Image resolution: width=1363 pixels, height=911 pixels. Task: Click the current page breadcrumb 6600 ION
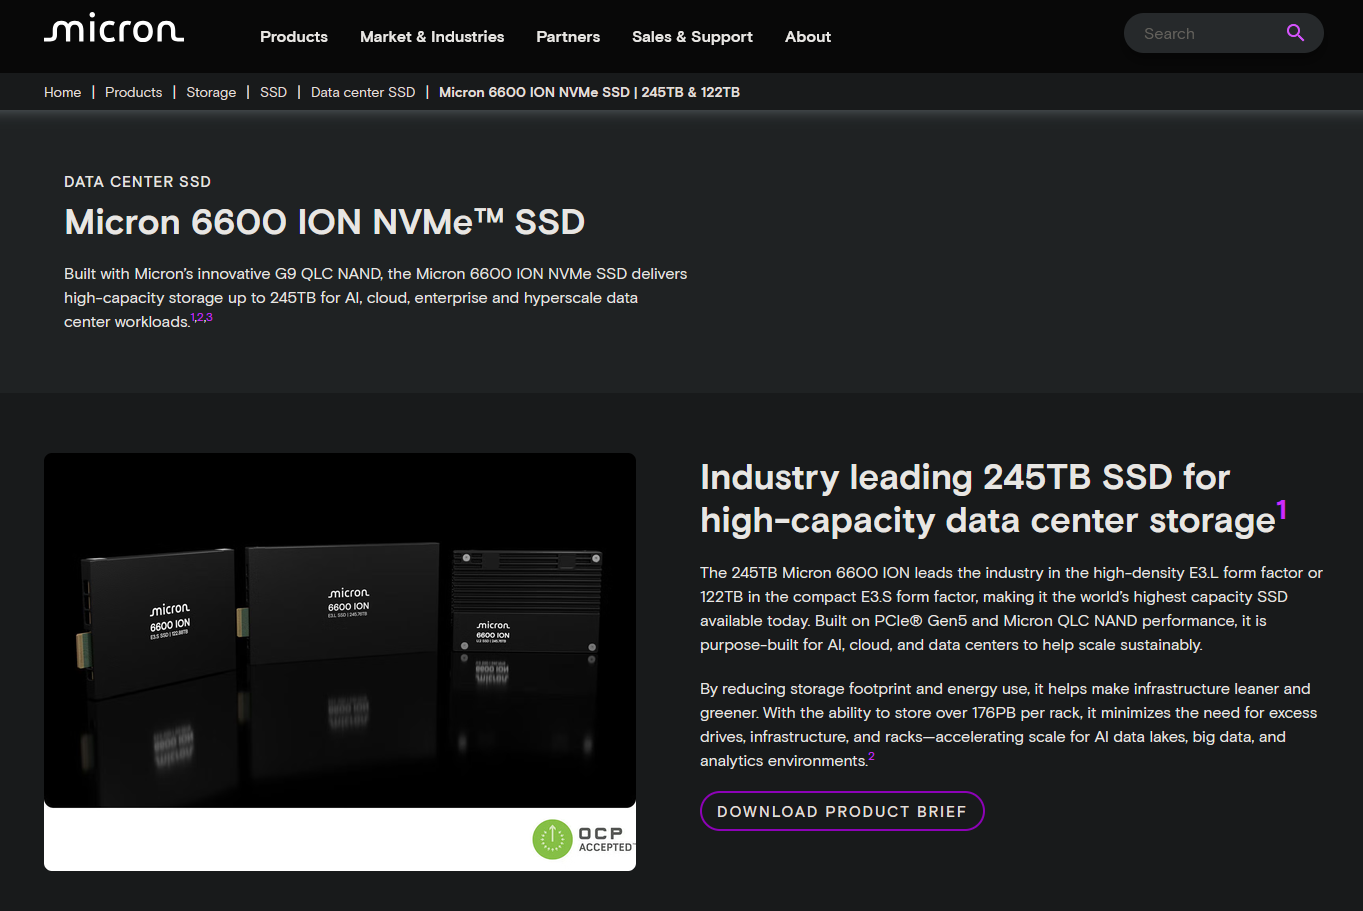589,92
